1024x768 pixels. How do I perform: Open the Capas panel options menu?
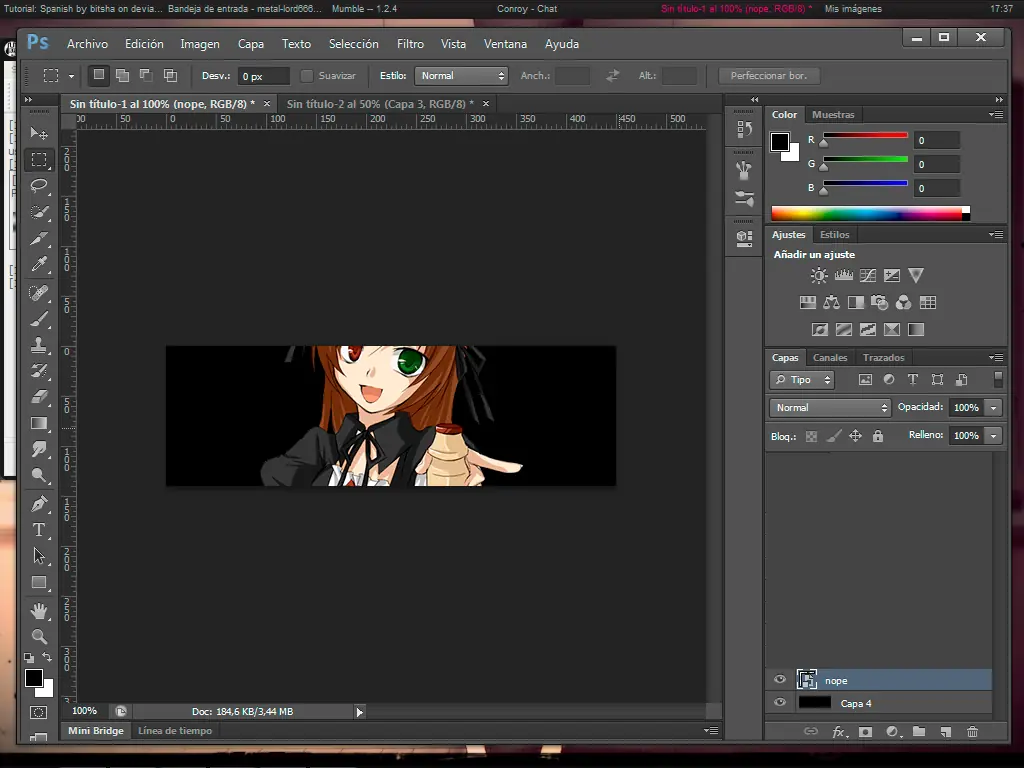(996, 357)
